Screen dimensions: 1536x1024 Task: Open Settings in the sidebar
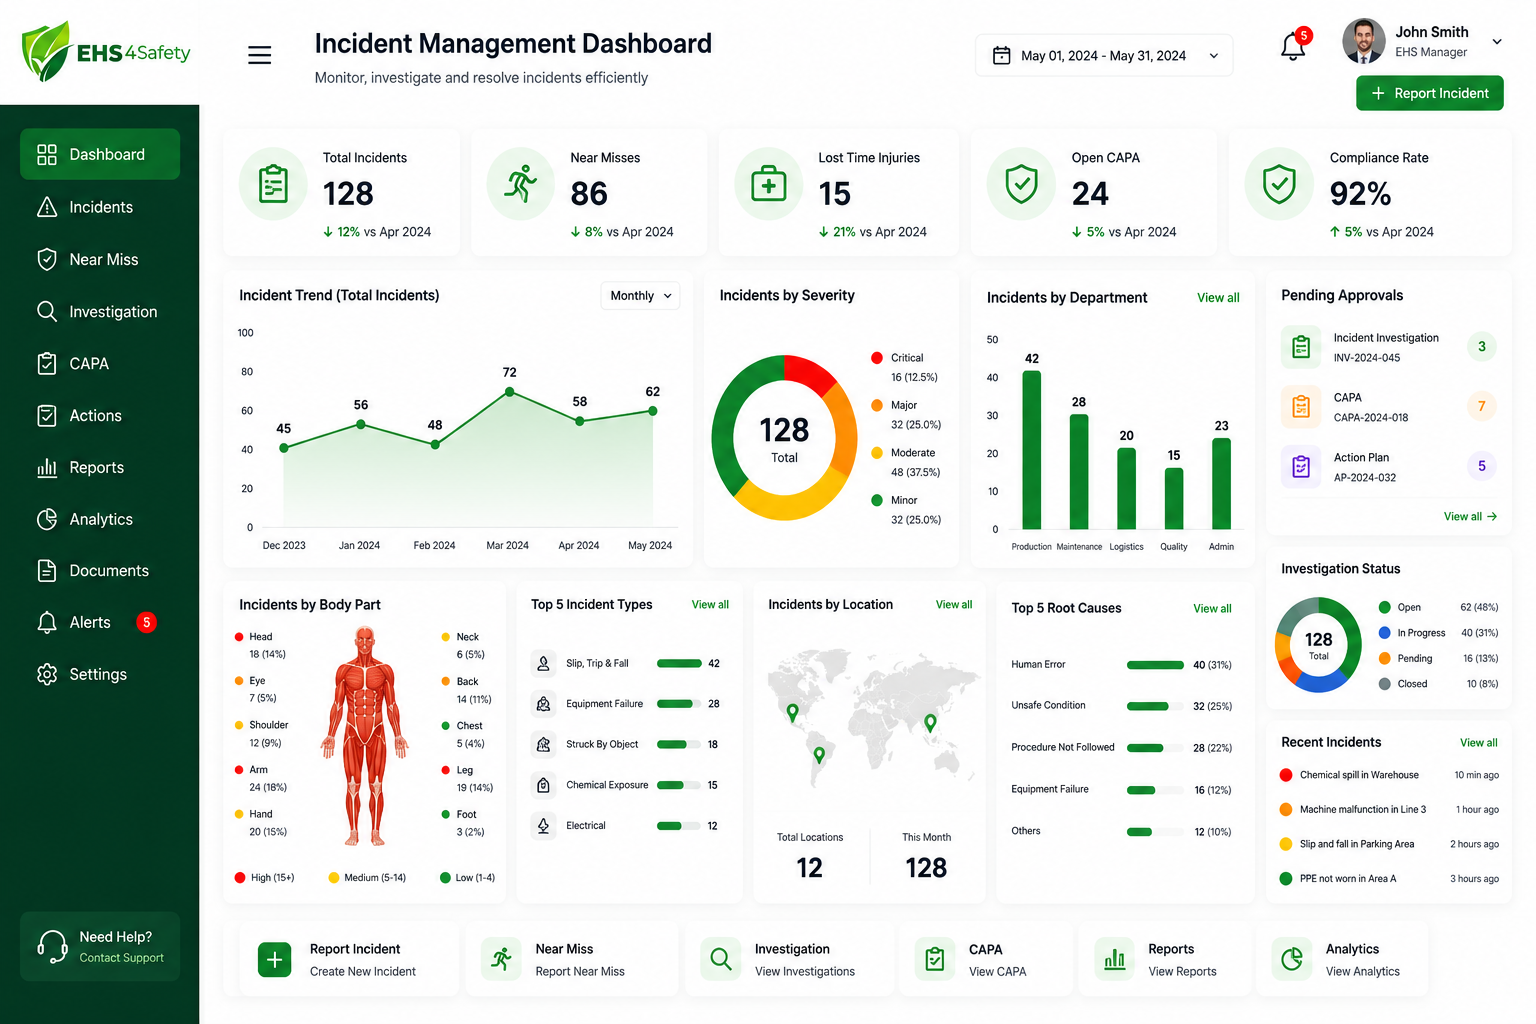coord(100,675)
